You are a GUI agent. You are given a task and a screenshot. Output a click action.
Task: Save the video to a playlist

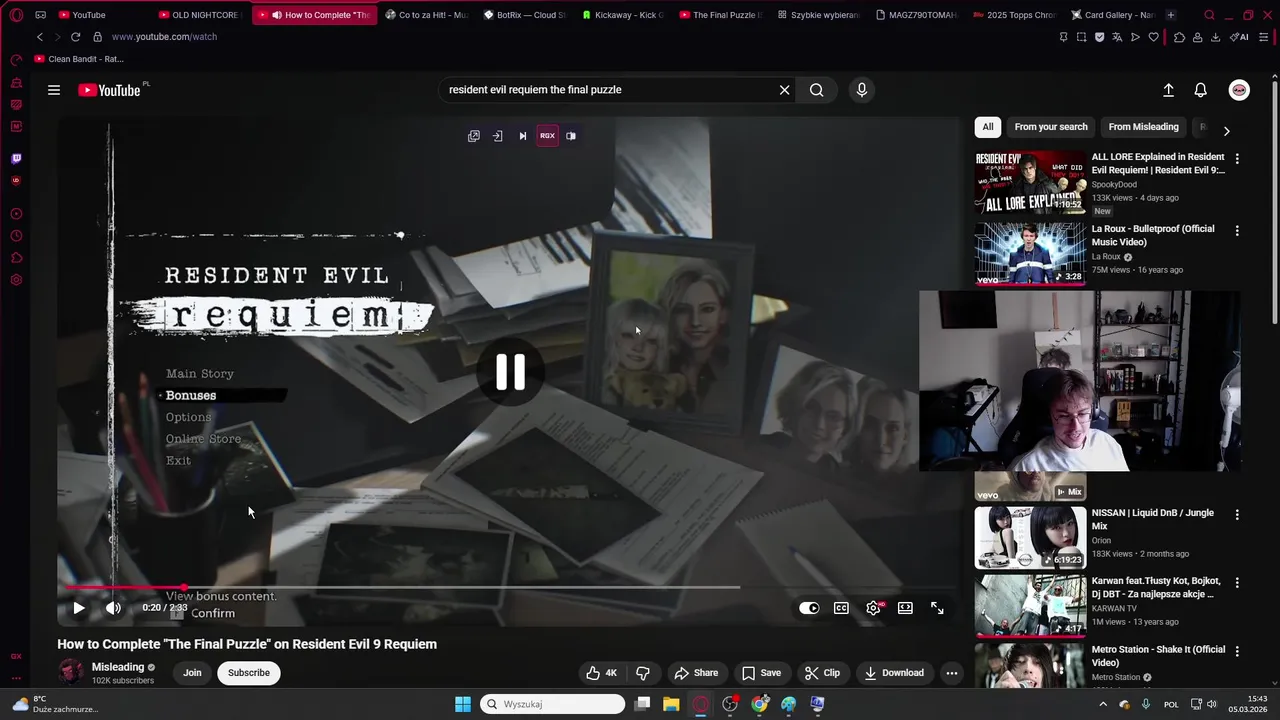(761, 673)
